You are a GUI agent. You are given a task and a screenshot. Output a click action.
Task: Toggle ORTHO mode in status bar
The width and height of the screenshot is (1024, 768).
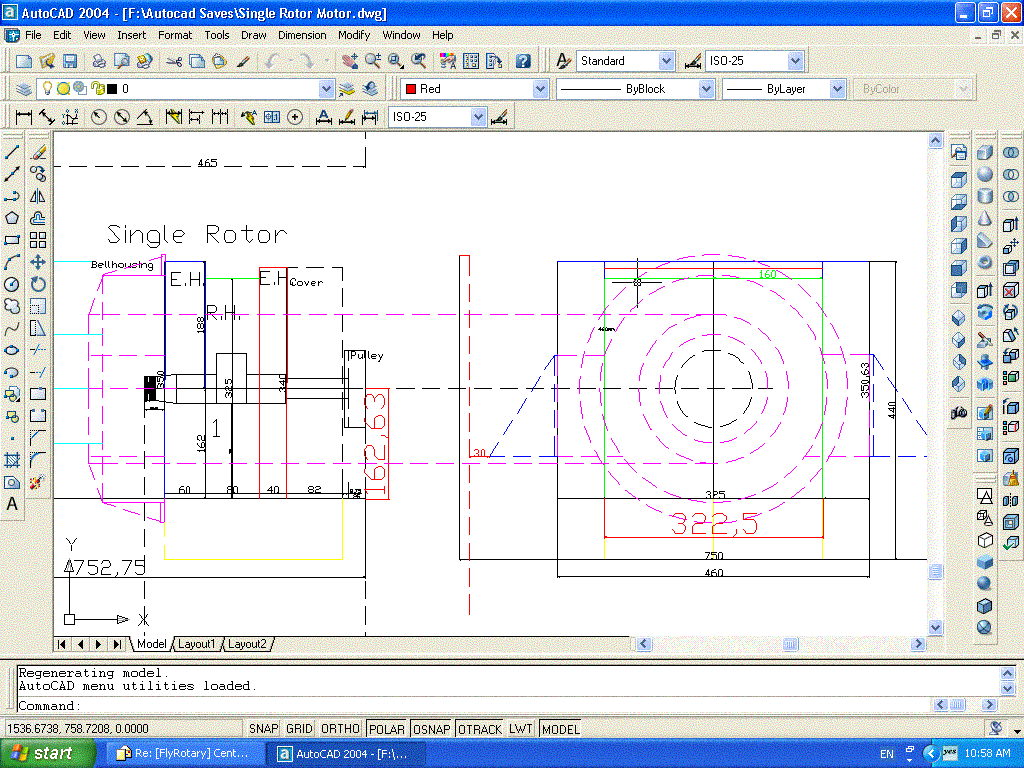(341, 729)
